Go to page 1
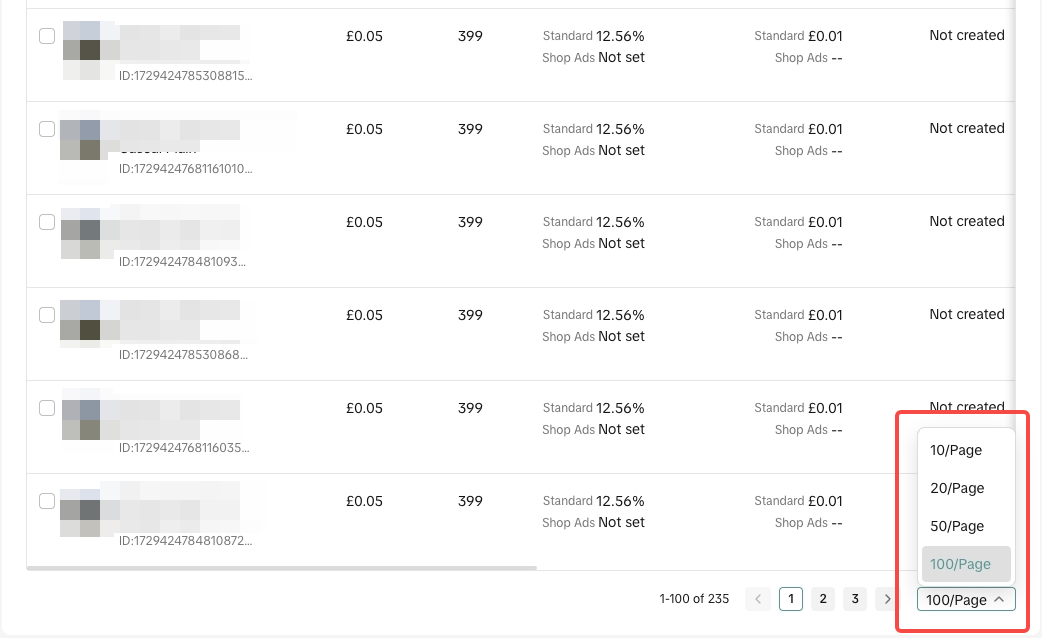 click(790, 599)
